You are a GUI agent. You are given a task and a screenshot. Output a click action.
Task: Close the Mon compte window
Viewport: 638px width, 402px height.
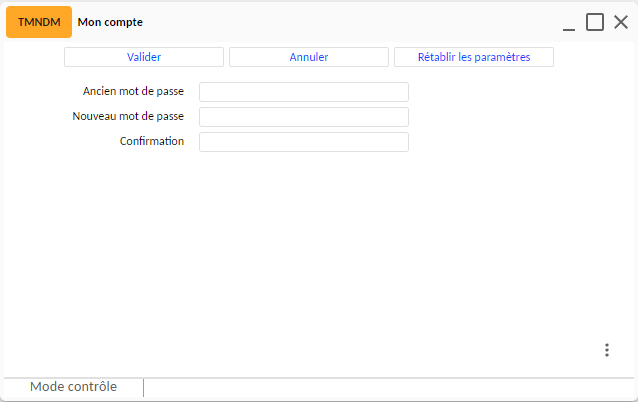[621, 22]
